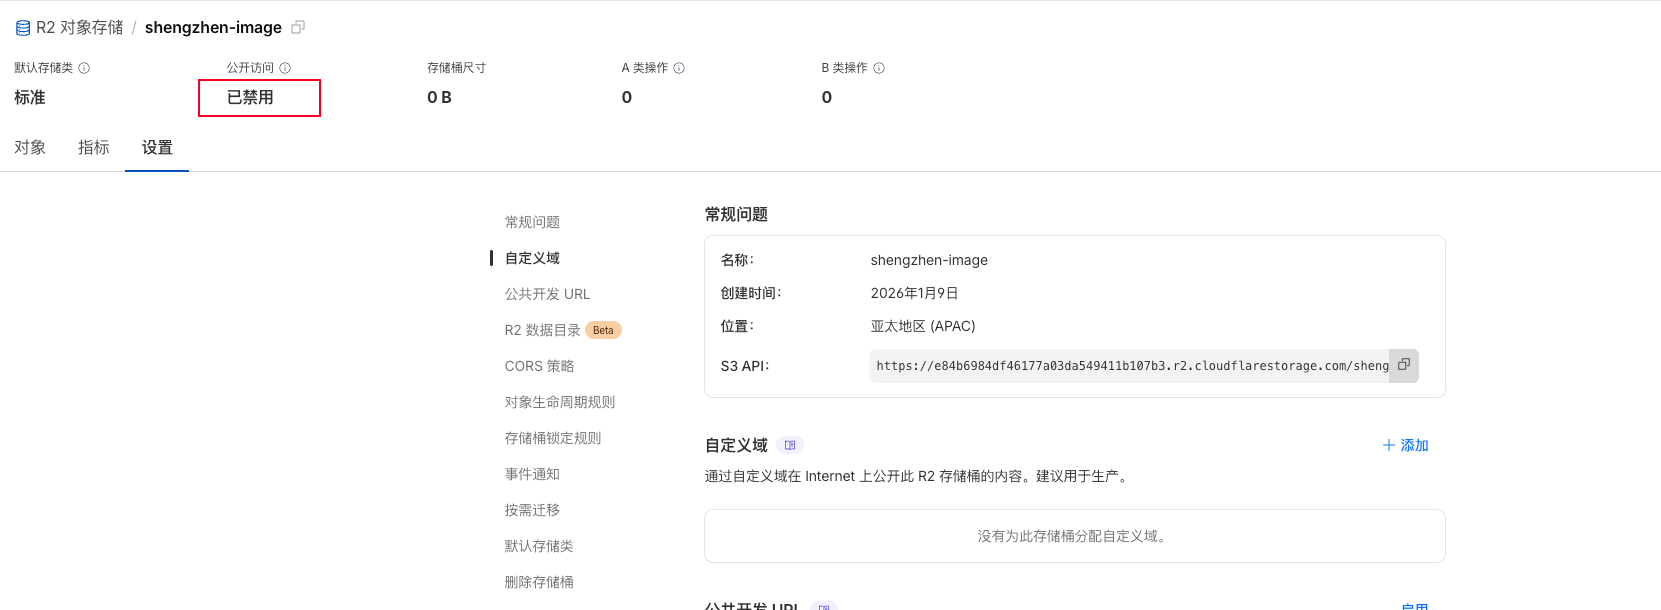Go to 对象生命周期规则 section
The image size is (1661, 610).
pyautogui.click(x=559, y=402)
